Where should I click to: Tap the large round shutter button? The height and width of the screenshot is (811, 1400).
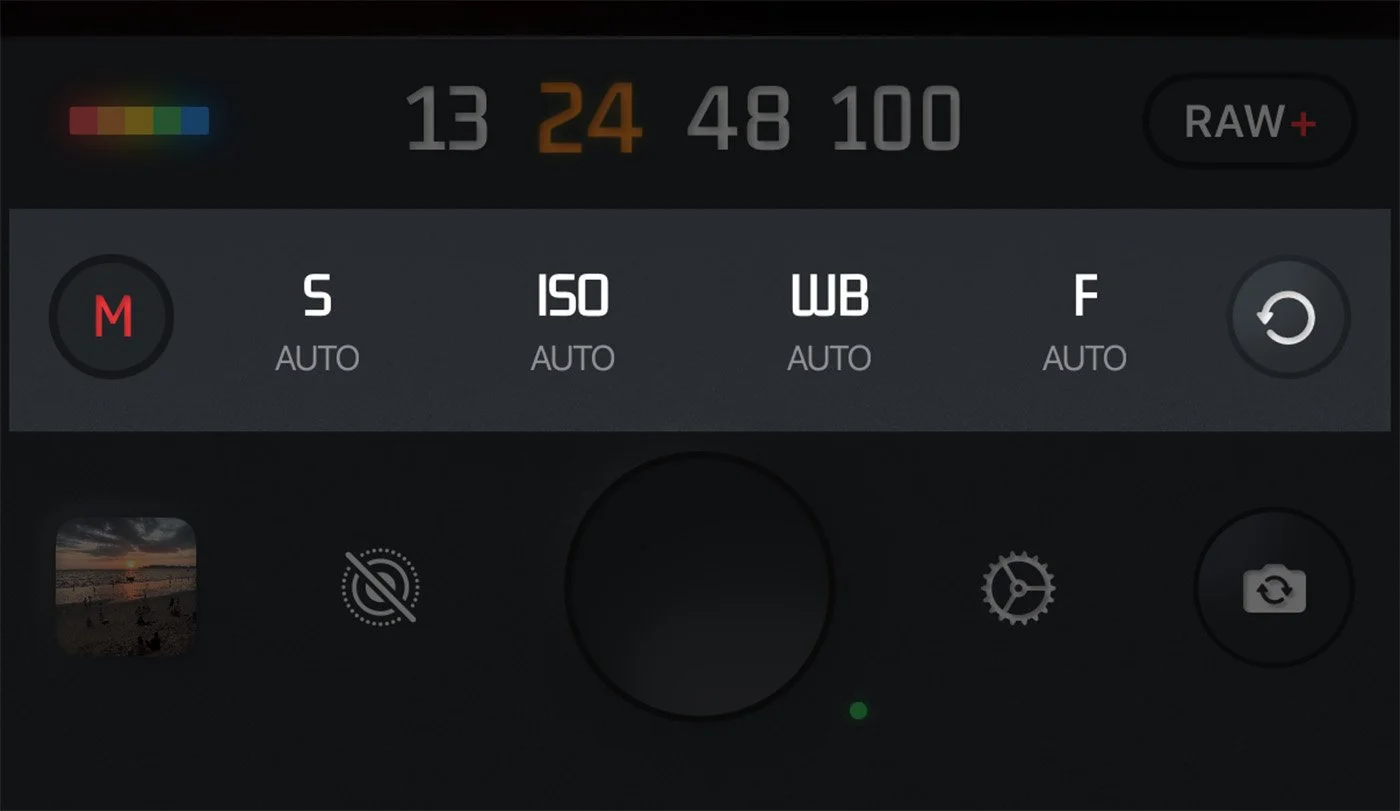[x=700, y=585]
